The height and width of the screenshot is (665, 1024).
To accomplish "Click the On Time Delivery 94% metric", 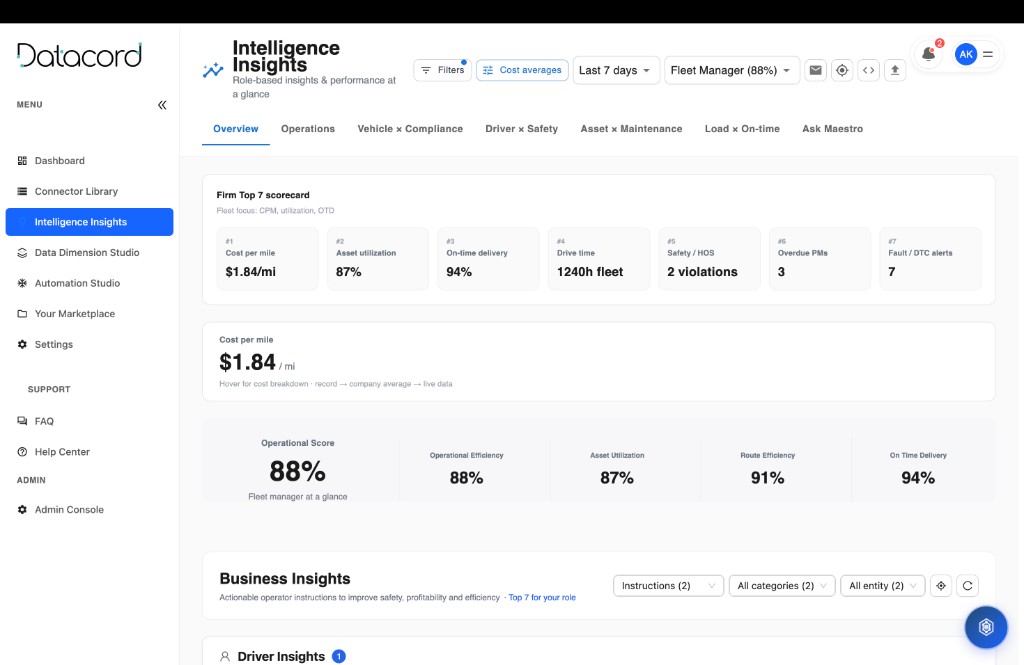I will [x=918, y=469].
